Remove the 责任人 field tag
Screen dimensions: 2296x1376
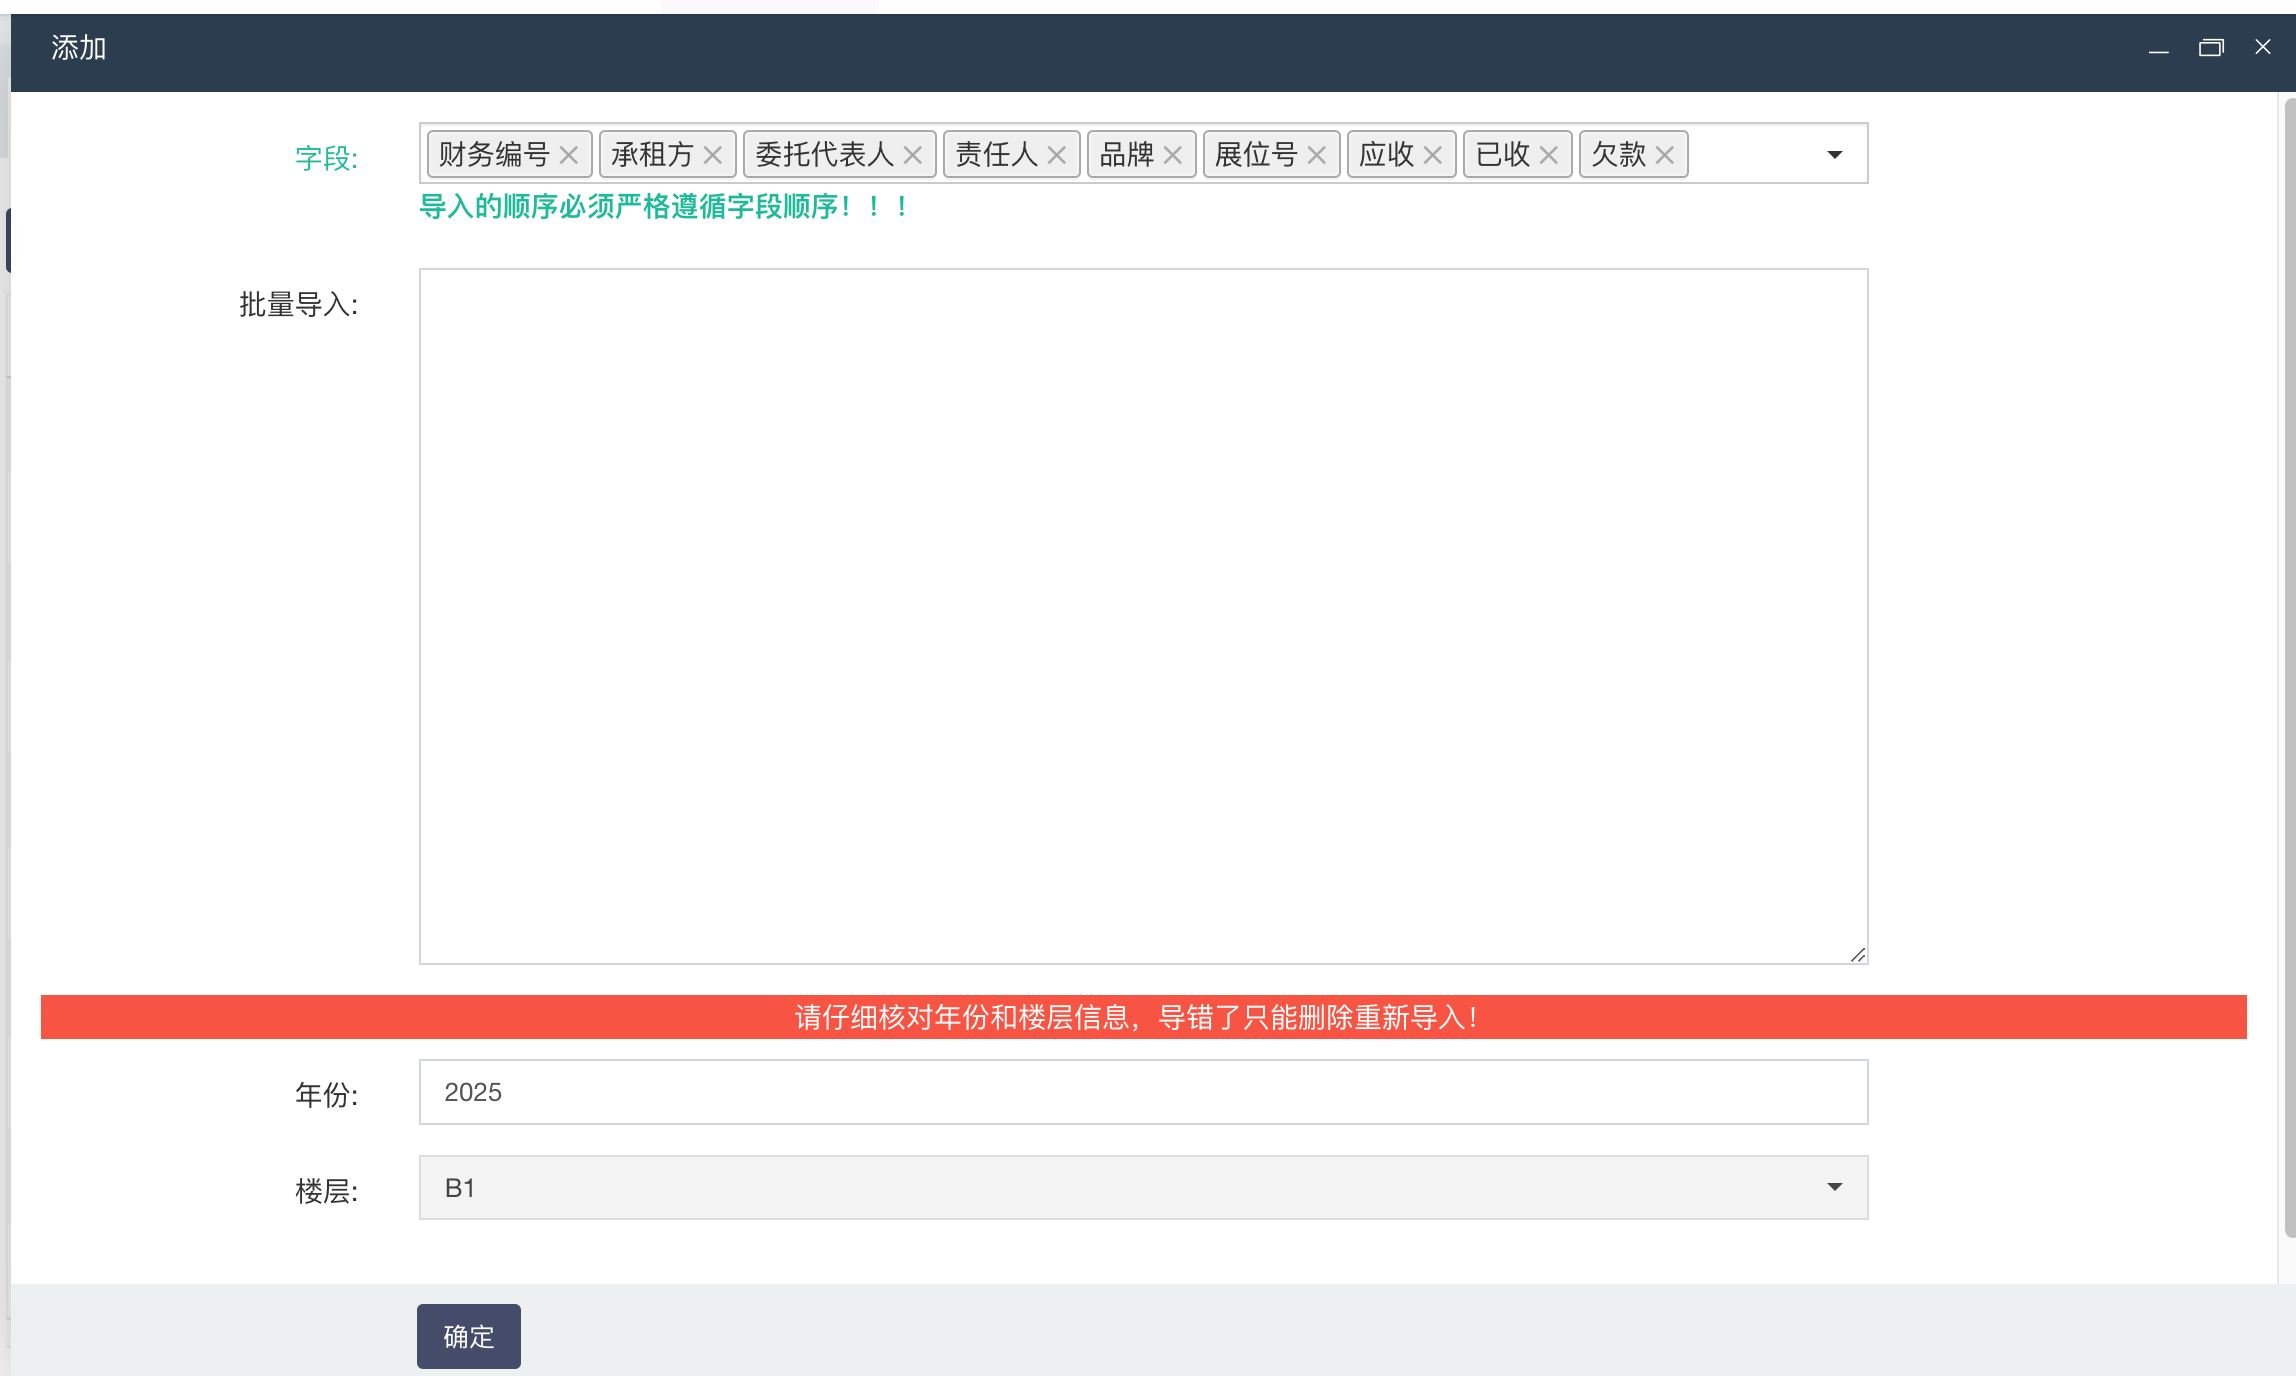point(1057,155)
